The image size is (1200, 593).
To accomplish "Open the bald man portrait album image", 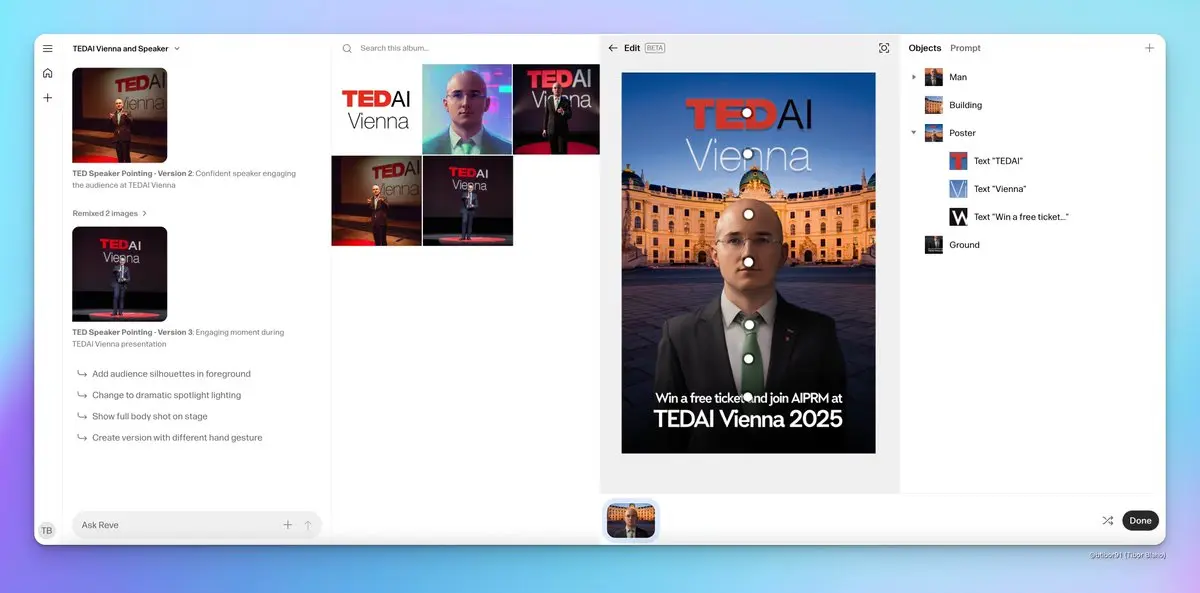I will [467, 109].
